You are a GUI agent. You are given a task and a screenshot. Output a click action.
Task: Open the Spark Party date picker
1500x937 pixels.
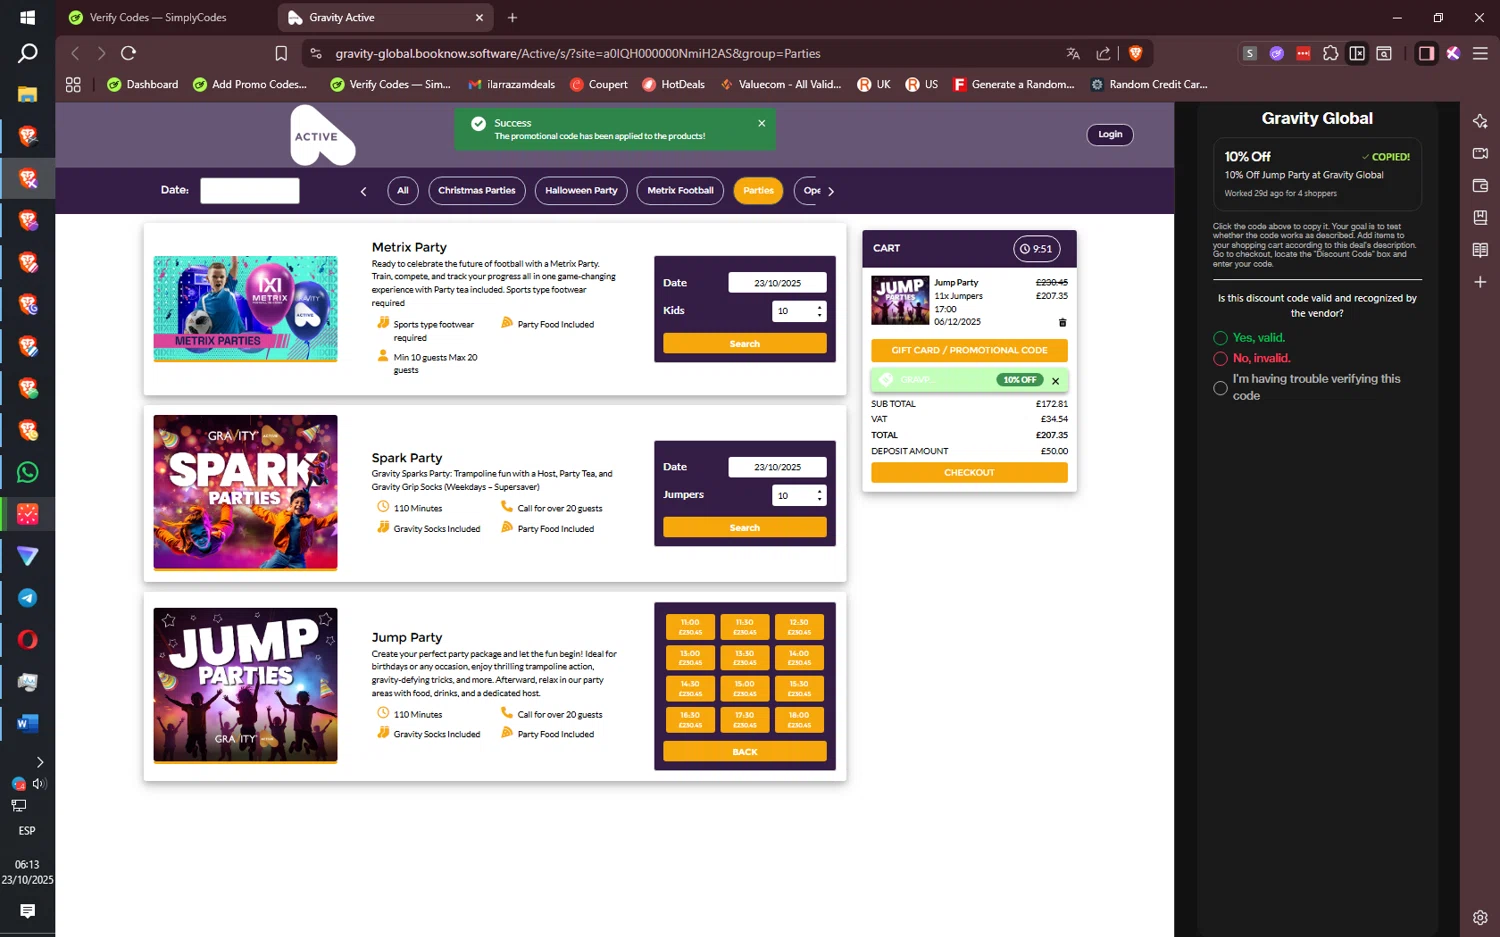click(x=777, y=467)
